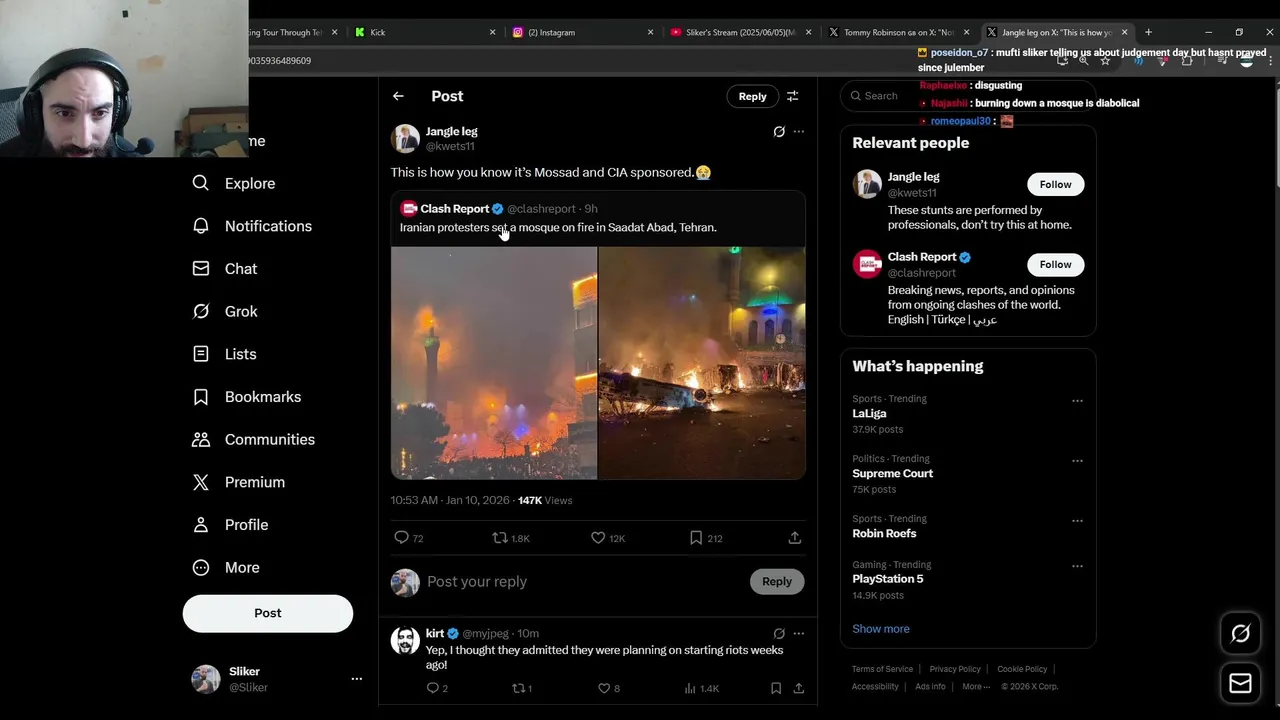
Task: Open Sliker account menu dots
Action: (x=356, y=679)
